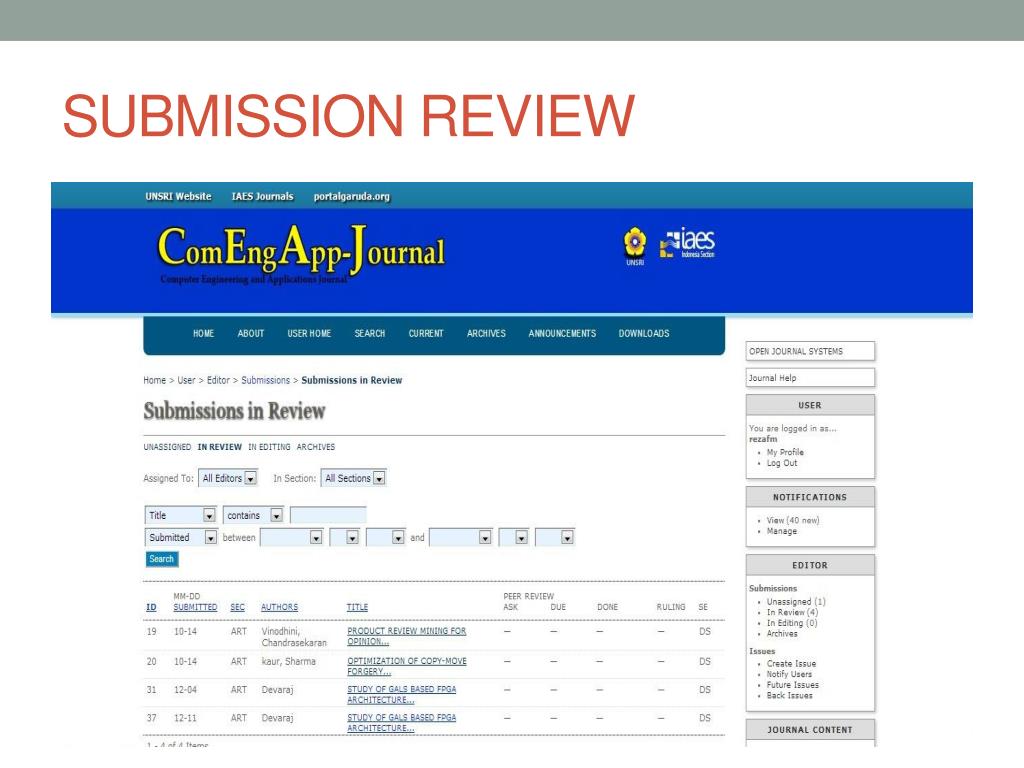Click Create Issue link
The width and height of the screenshot is (1024, 768).
click(792, 664)
